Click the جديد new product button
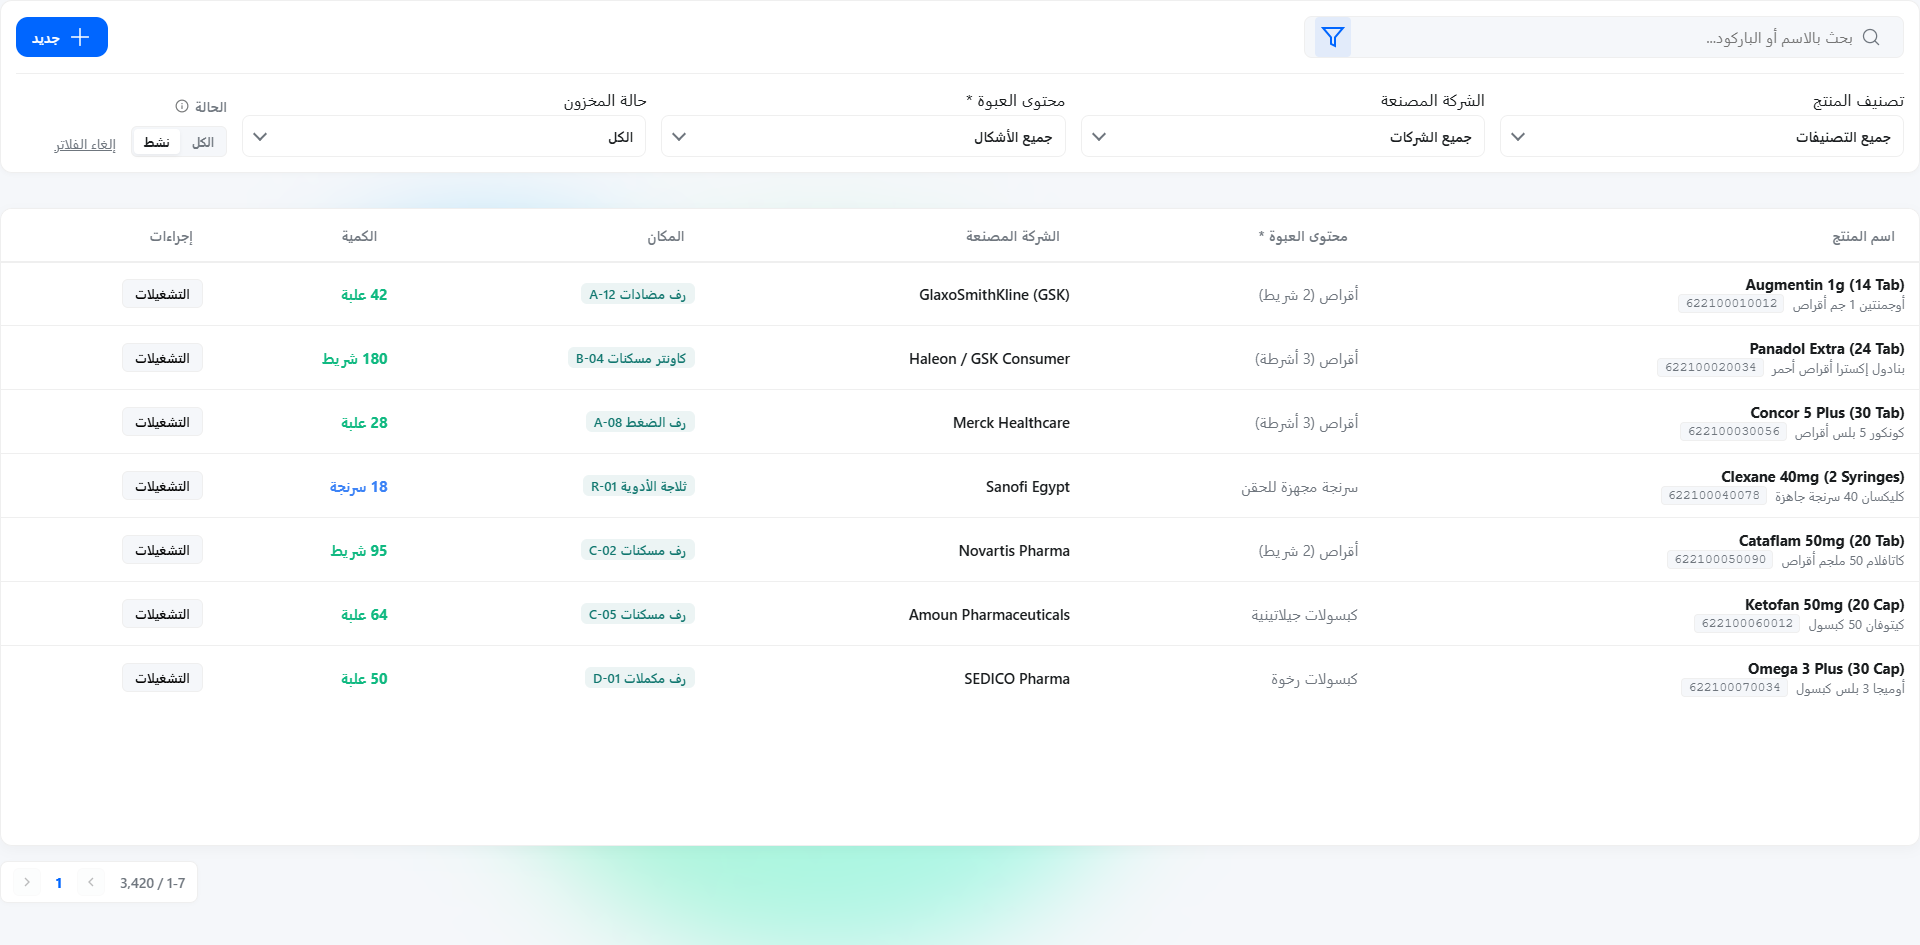The height and width of the screenshot is (945, 1920). (x=62, y=37)
